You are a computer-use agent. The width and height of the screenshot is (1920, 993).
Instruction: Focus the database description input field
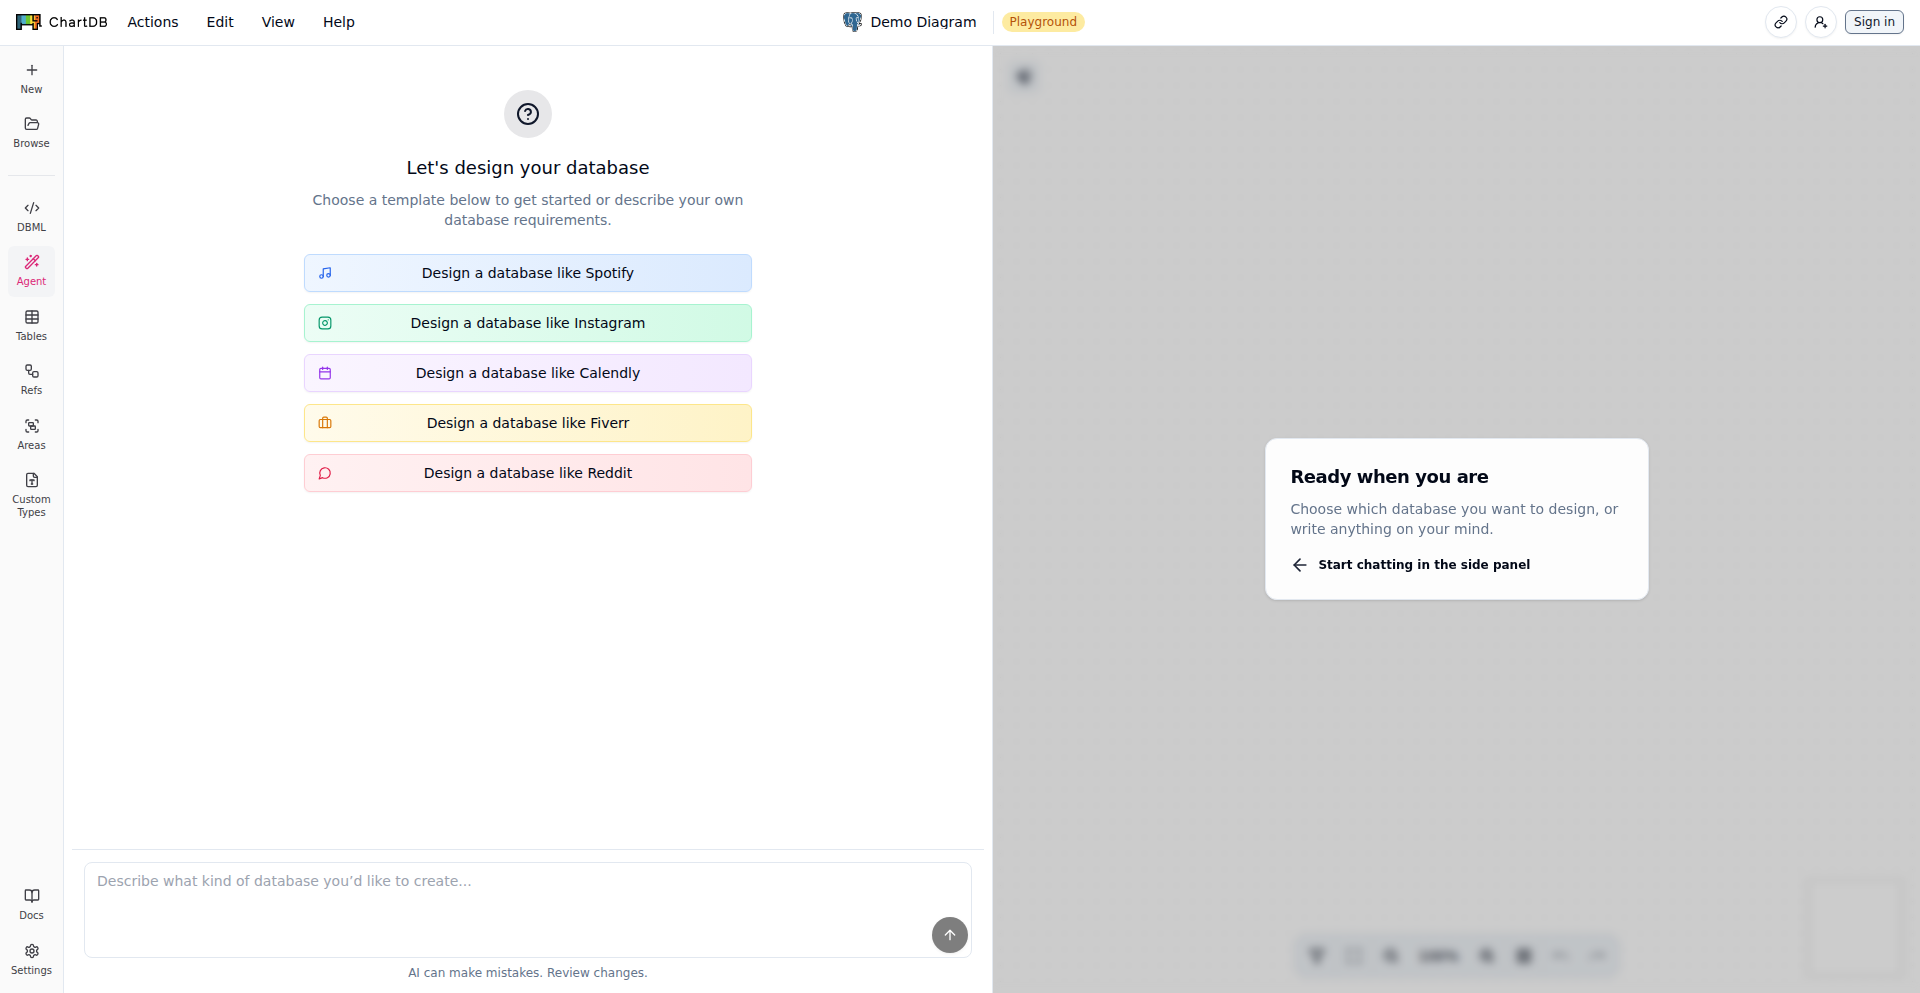[x=528, y=909]
